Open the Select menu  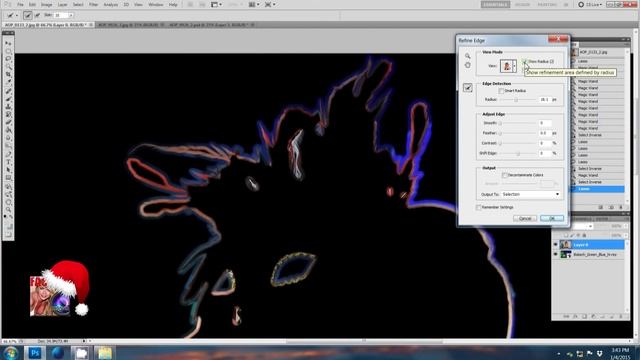[78, 4]
